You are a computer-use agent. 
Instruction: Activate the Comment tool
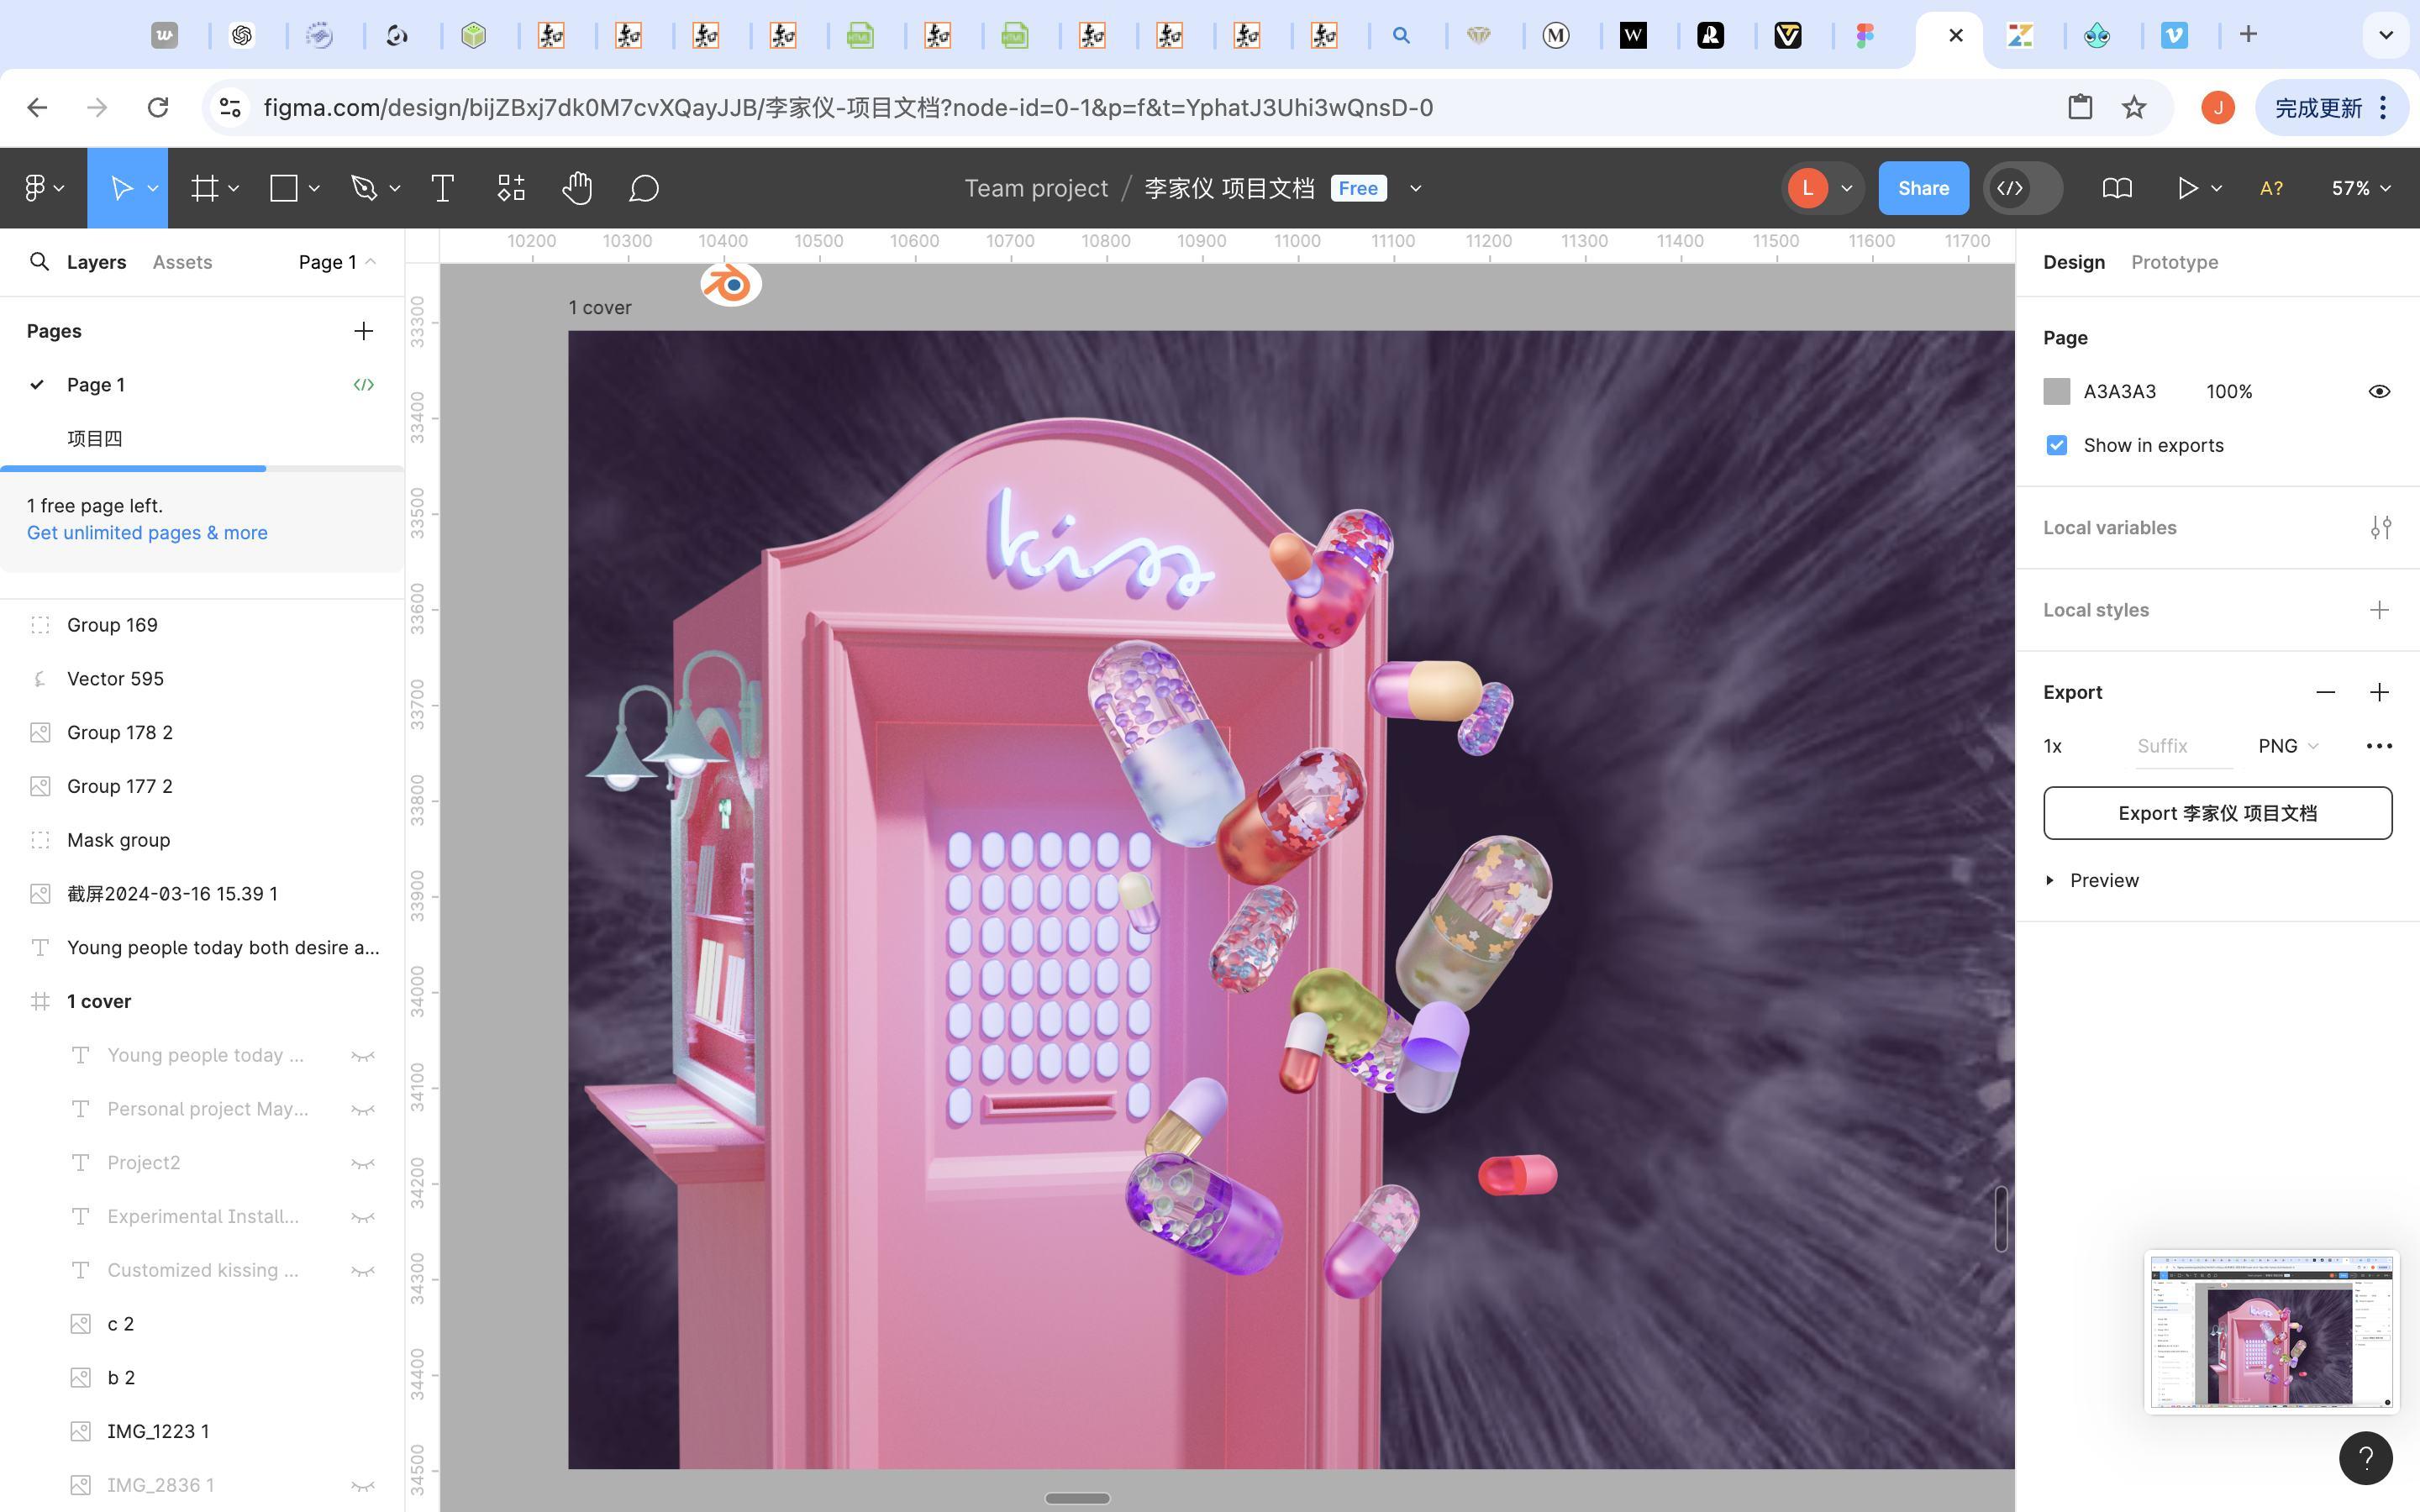click(644, 188)
